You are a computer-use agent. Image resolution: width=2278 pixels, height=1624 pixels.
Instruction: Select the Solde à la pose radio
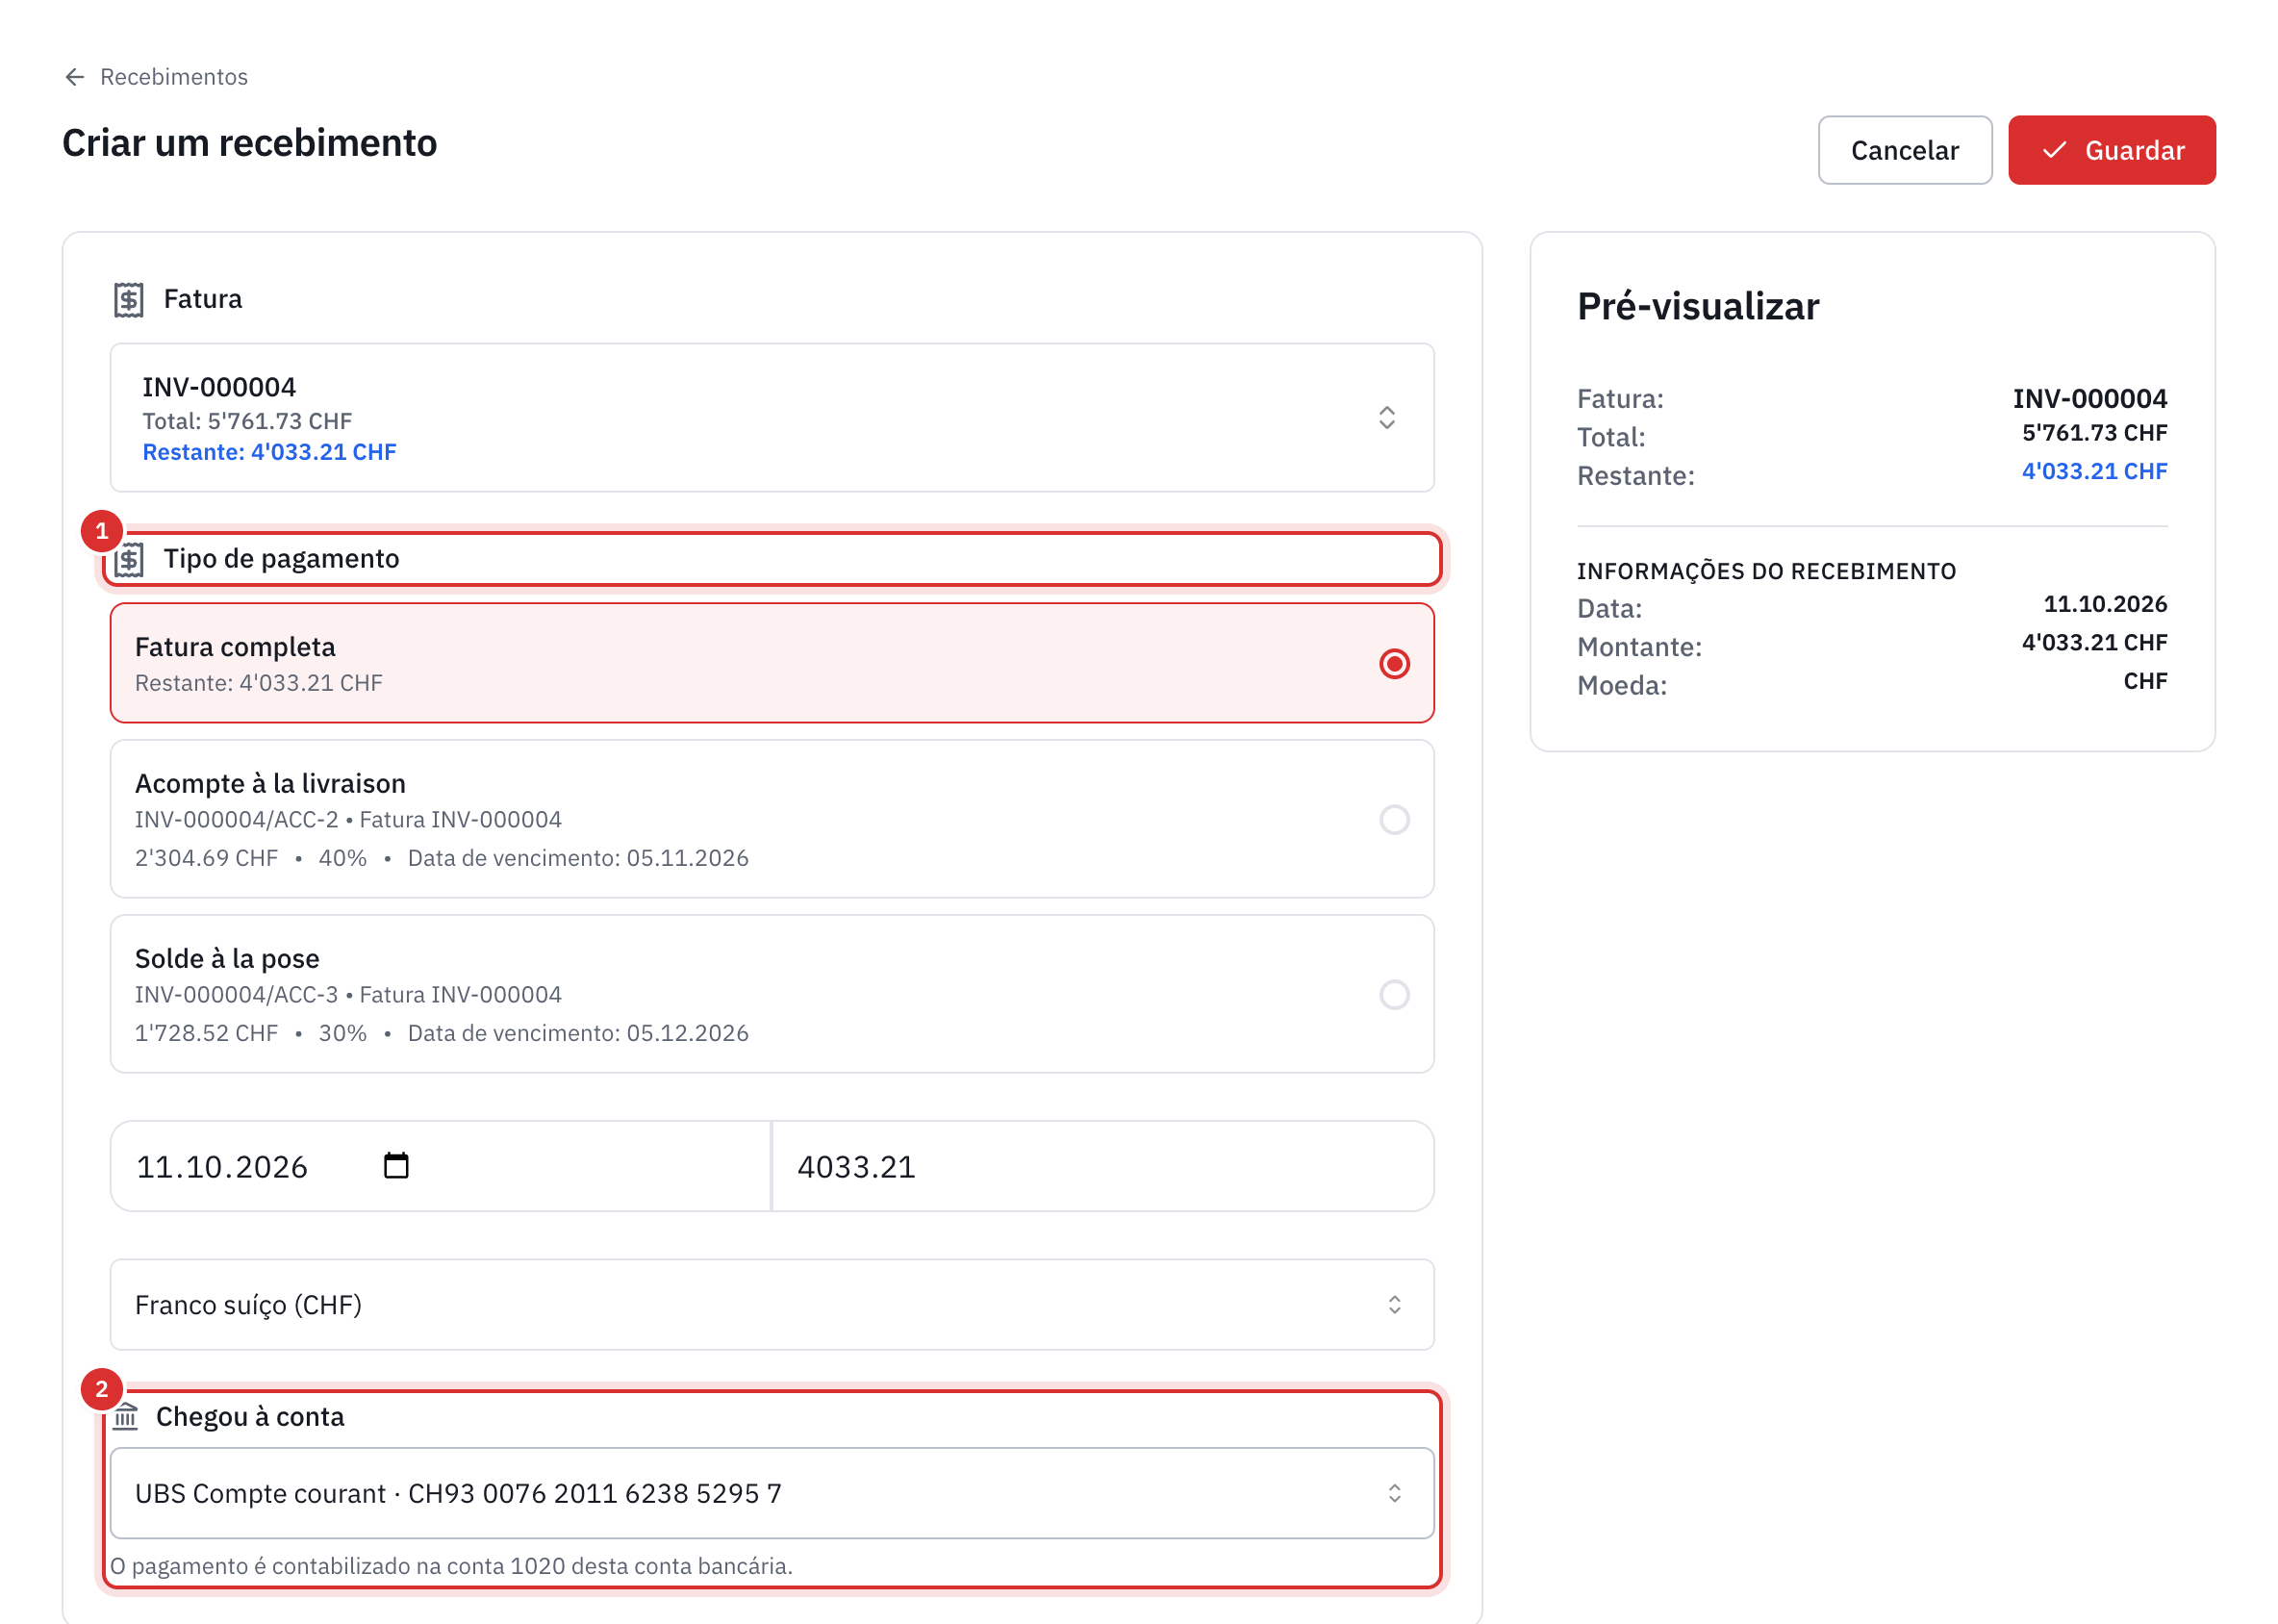(x=1394, y=995)
